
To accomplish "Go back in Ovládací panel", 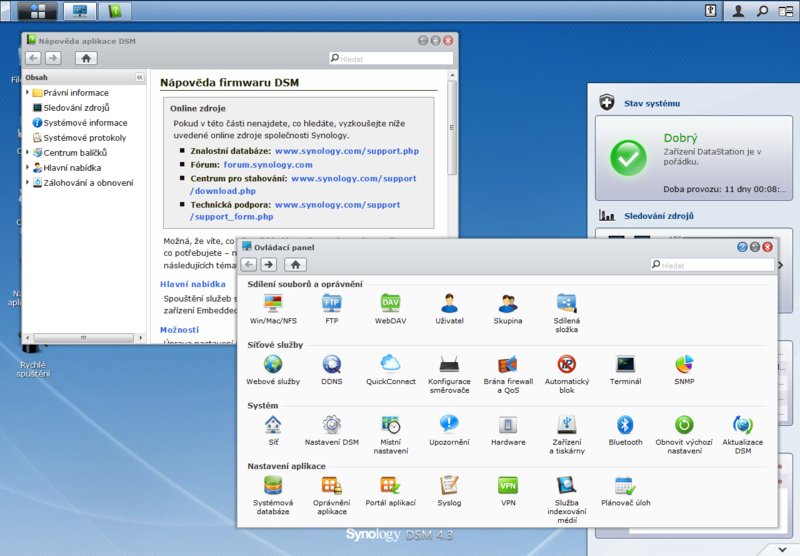I will pyautogui.click(x=248, y=264).
